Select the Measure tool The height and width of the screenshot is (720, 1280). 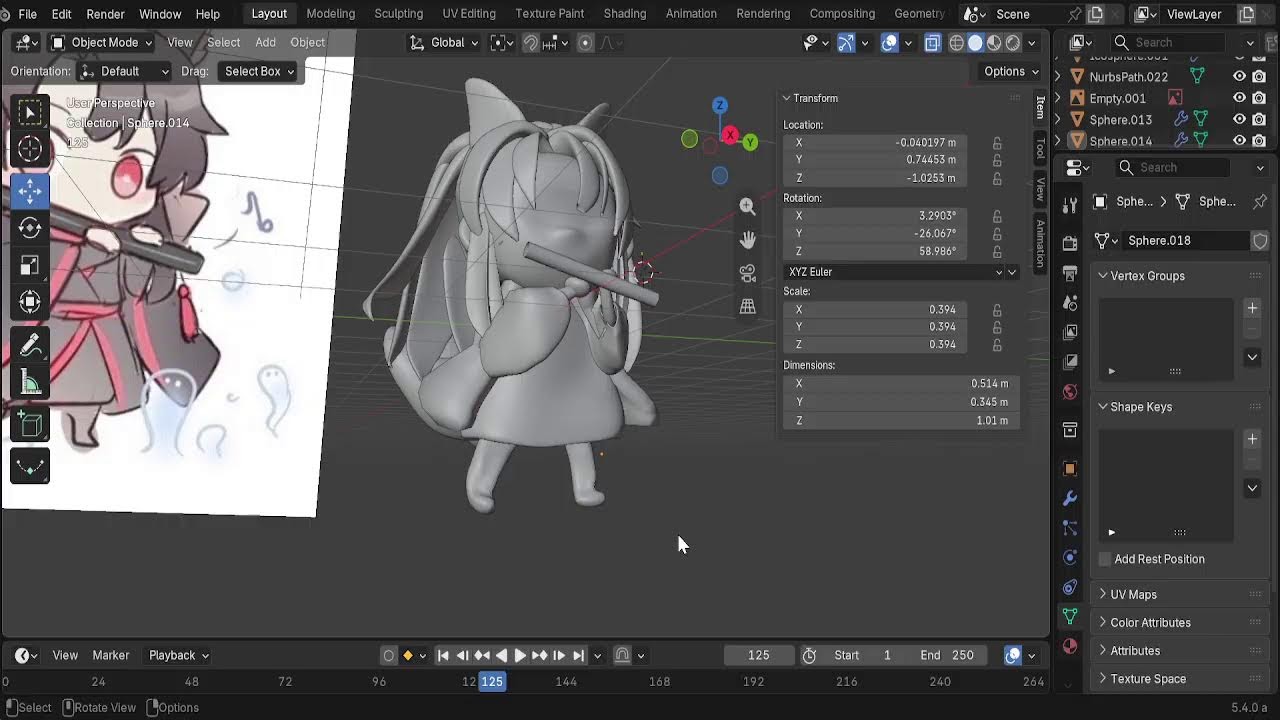[x=30, y=383]
